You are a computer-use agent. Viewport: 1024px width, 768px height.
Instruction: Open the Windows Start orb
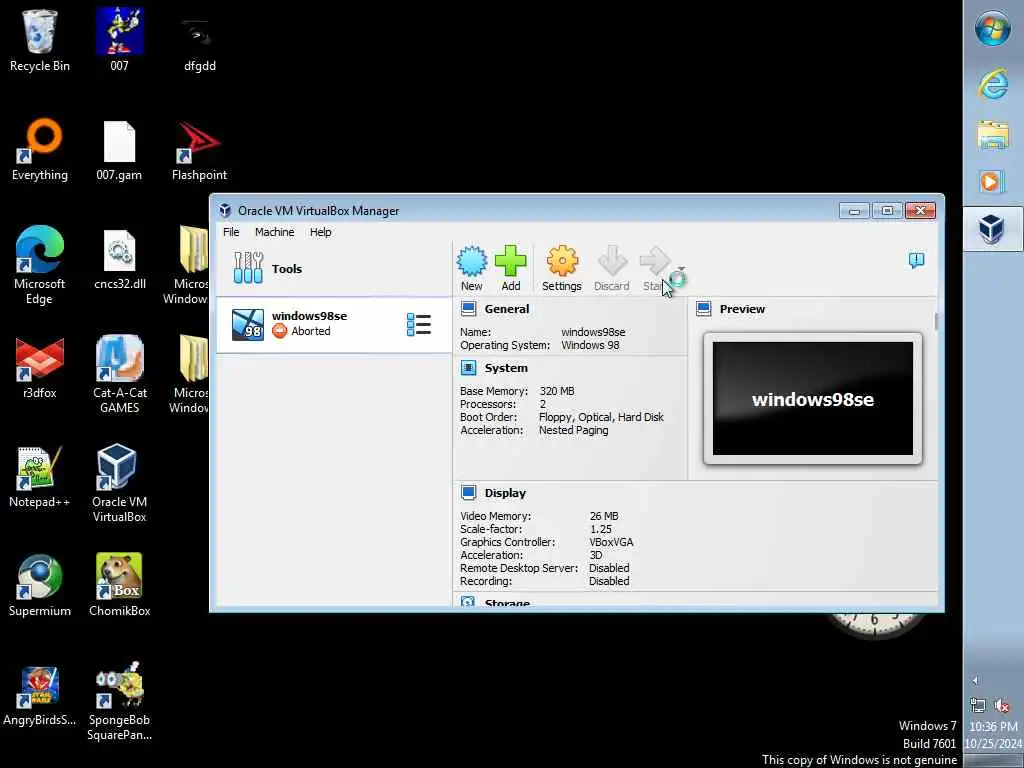pyautogui.click(x=993, y=29)
